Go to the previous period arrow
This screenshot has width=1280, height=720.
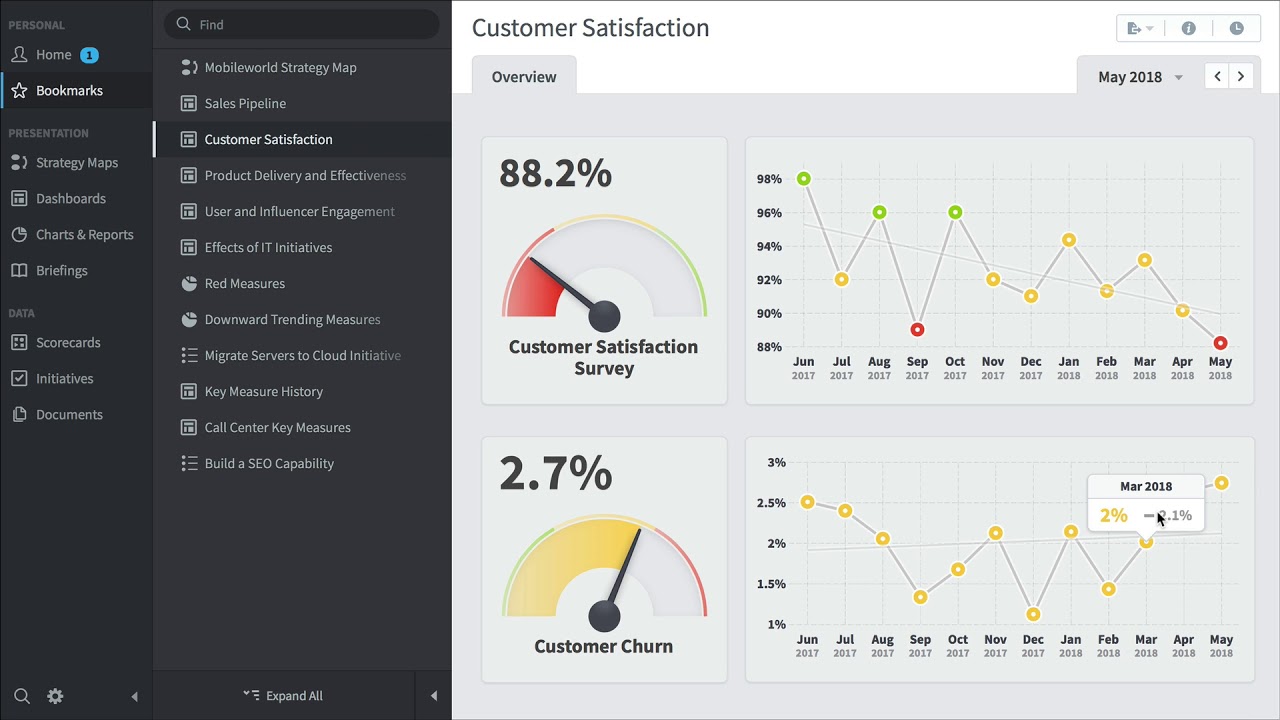tap(1217, 76)
